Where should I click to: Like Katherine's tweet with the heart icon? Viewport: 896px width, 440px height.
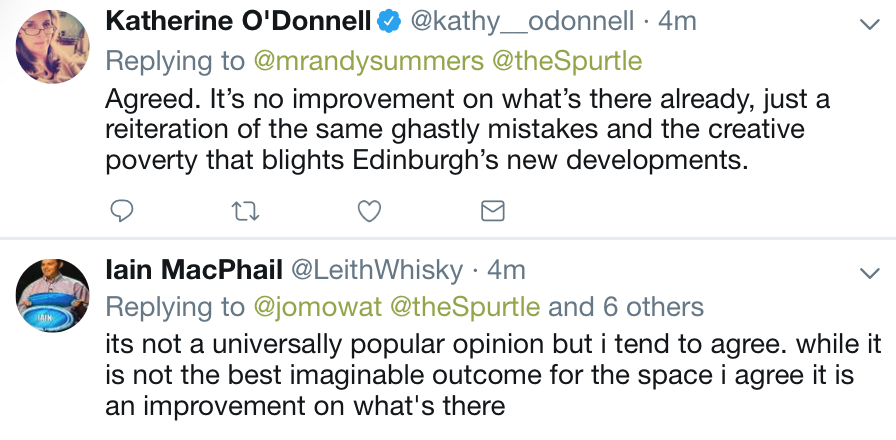369,211
